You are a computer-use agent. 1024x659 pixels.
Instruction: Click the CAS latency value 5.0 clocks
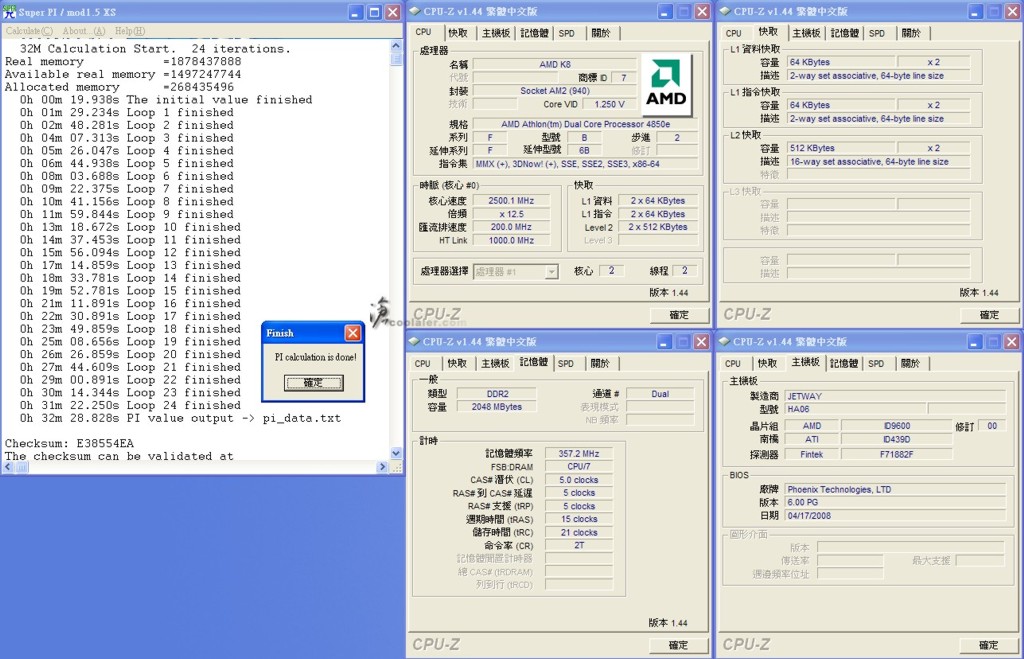[579, 479]
